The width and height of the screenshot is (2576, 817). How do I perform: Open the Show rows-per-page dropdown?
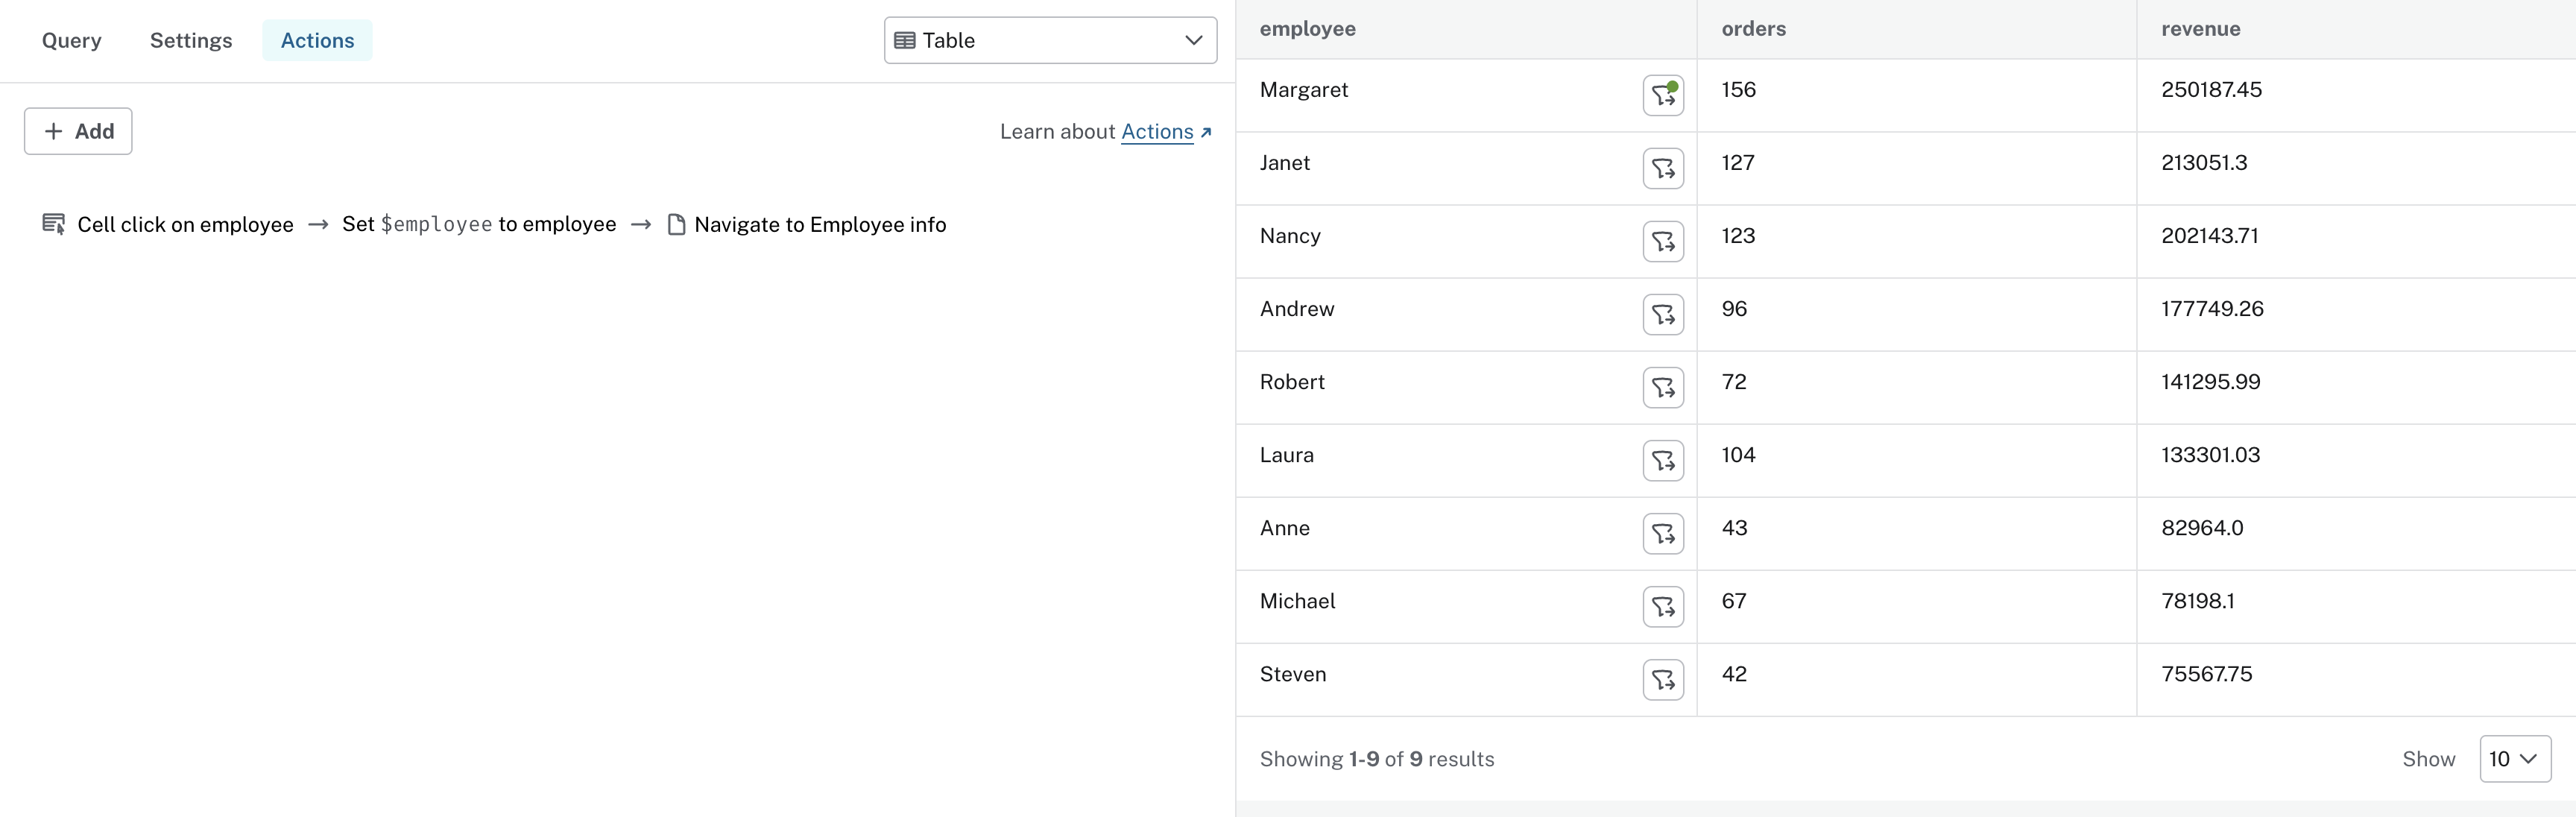click(x=2513, y=759)
